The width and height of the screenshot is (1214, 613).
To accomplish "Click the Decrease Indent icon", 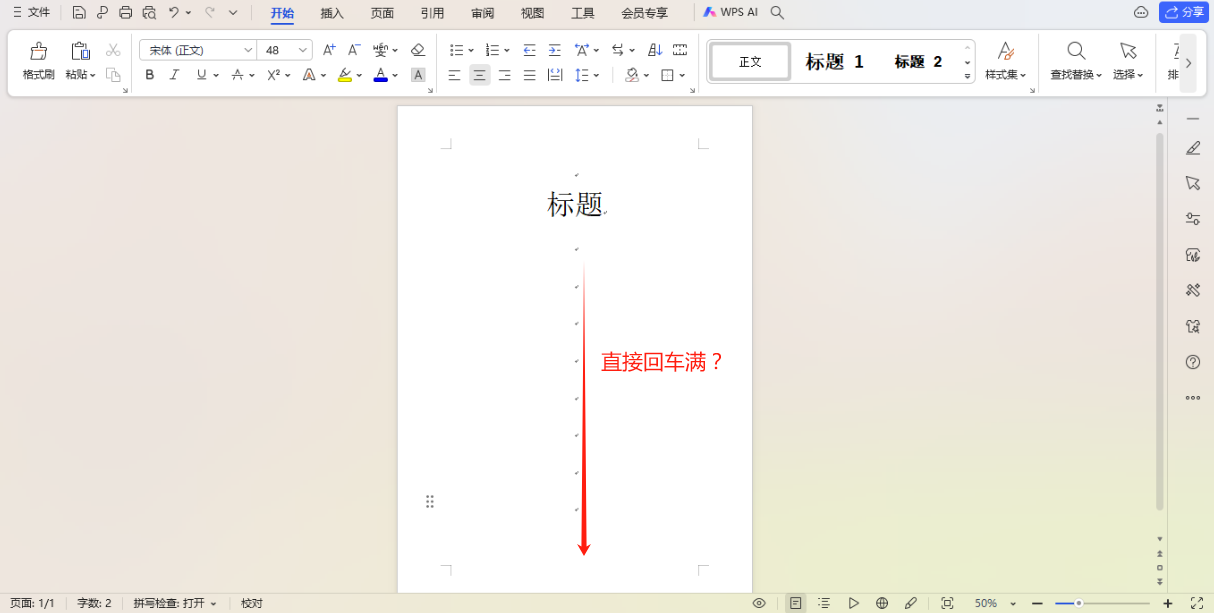I will coord(530,49).
